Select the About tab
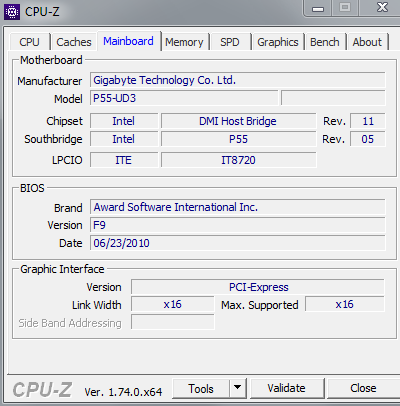400x406 pixels. point(367,42)
